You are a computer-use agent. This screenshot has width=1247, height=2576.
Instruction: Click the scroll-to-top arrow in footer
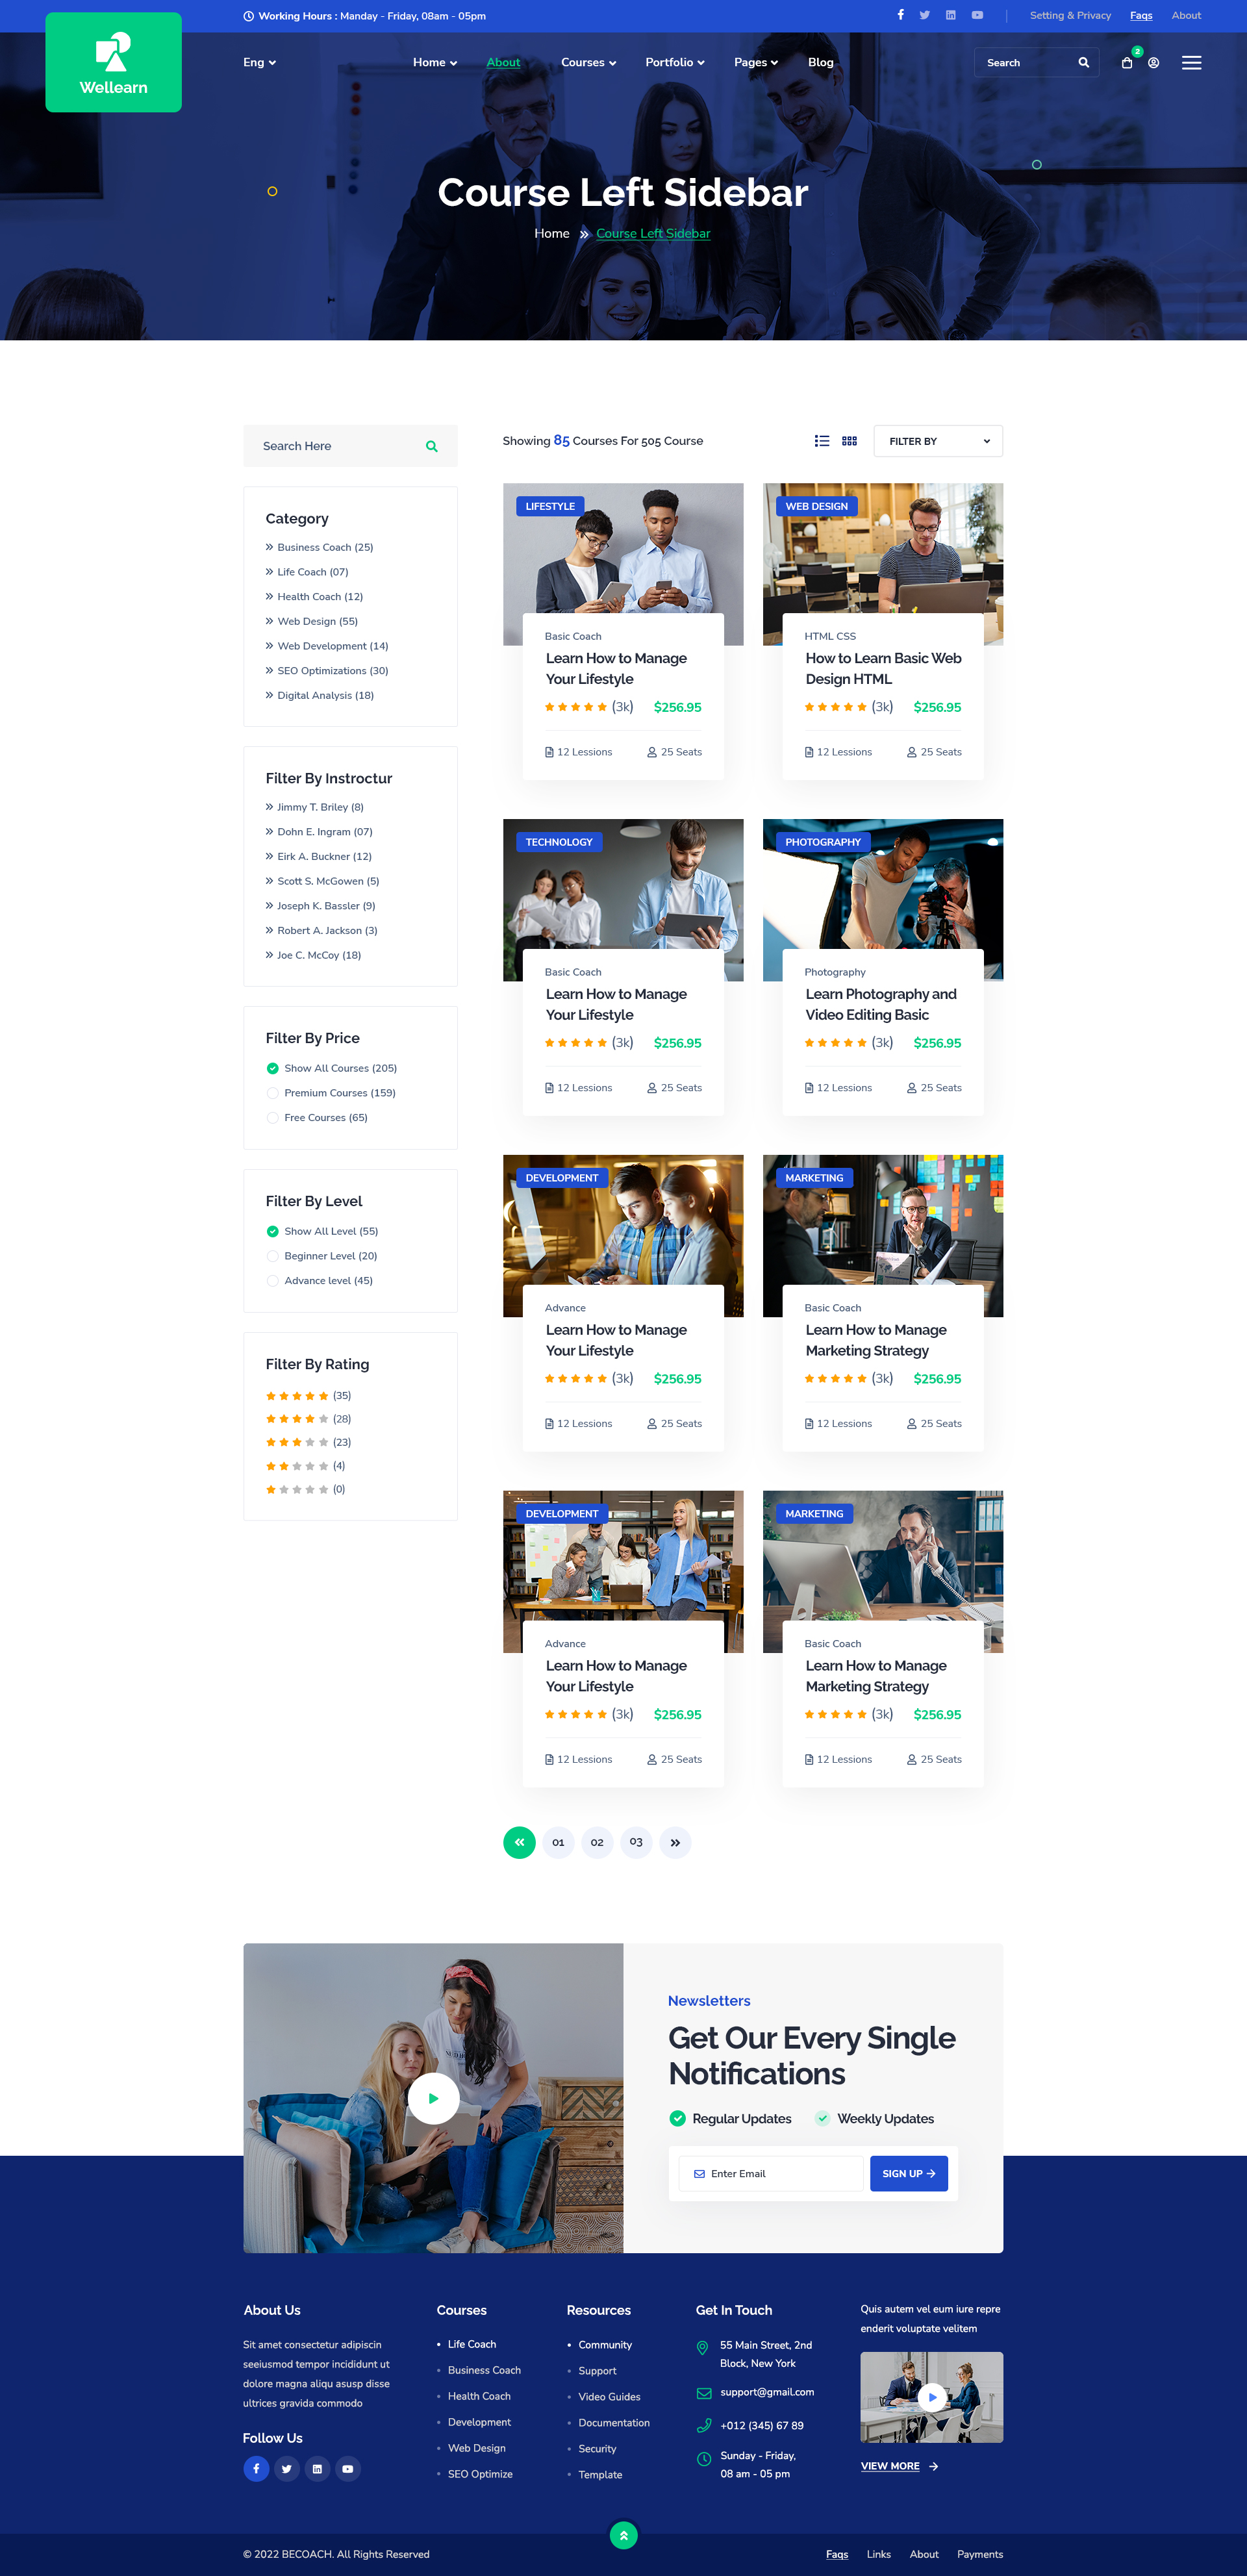623,2535
